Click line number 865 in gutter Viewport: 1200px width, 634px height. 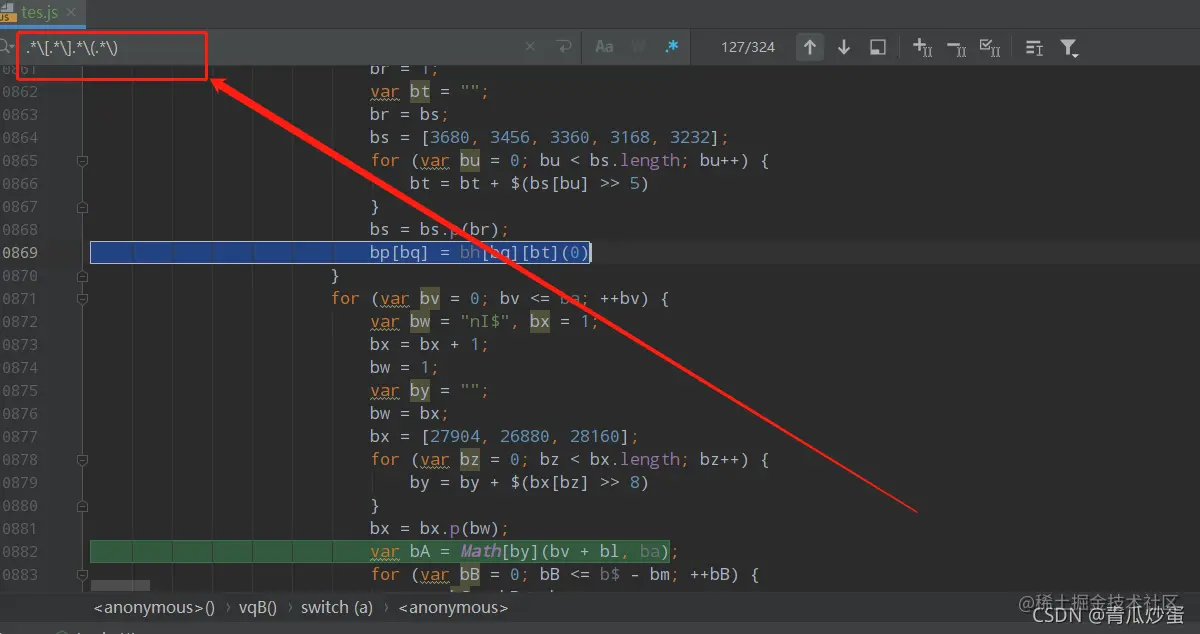tap(19, 160)
